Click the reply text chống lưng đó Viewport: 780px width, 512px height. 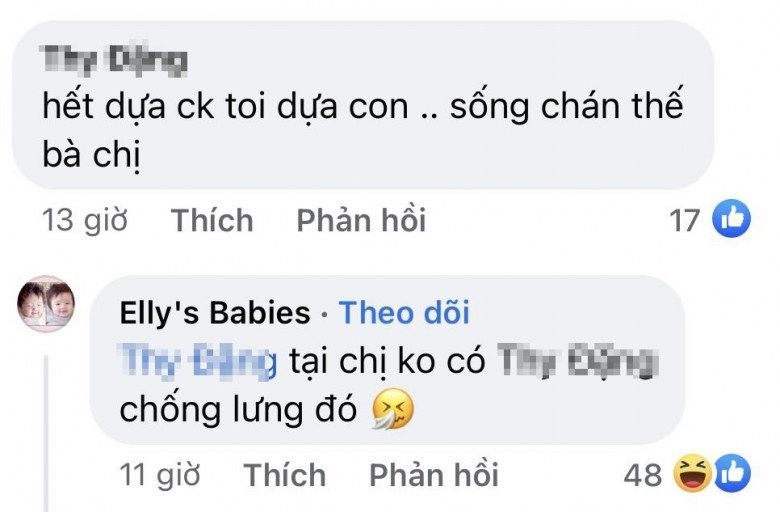[237, 410]
